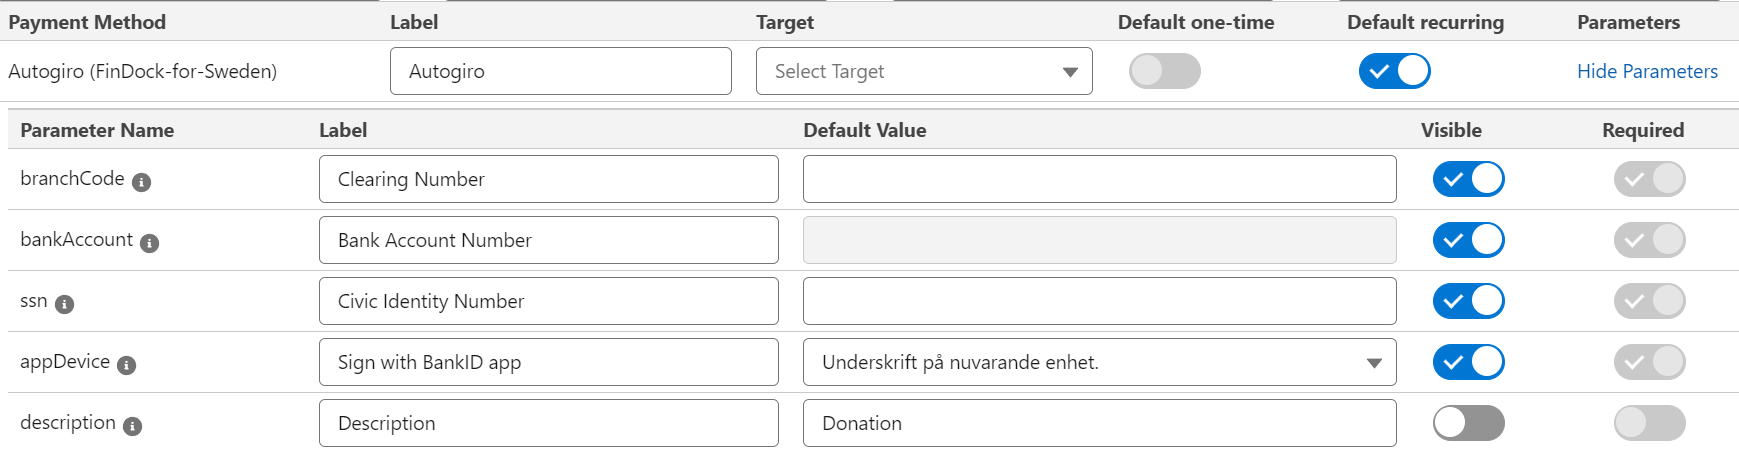1739x453 pixels.
Task: Click the Donation default value field
Action: coord(1099,423)
